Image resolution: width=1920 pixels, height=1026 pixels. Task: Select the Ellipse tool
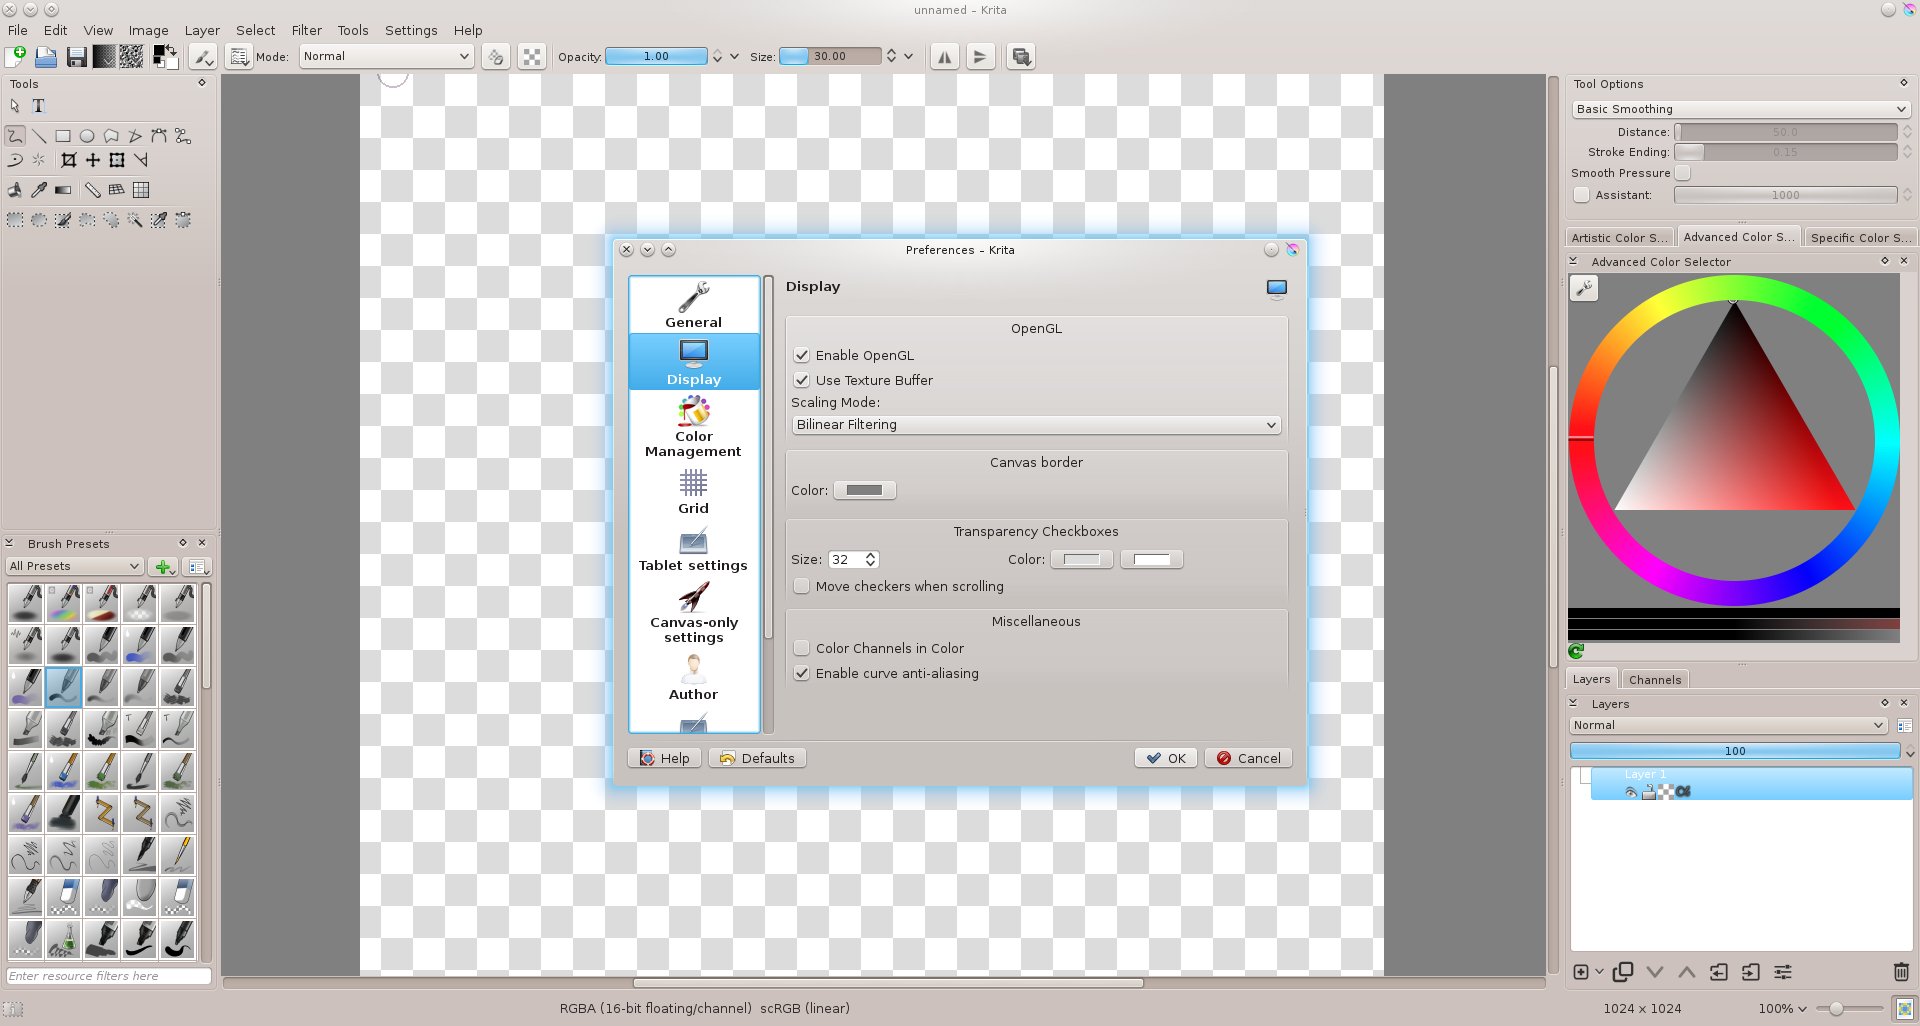point(87,136)
